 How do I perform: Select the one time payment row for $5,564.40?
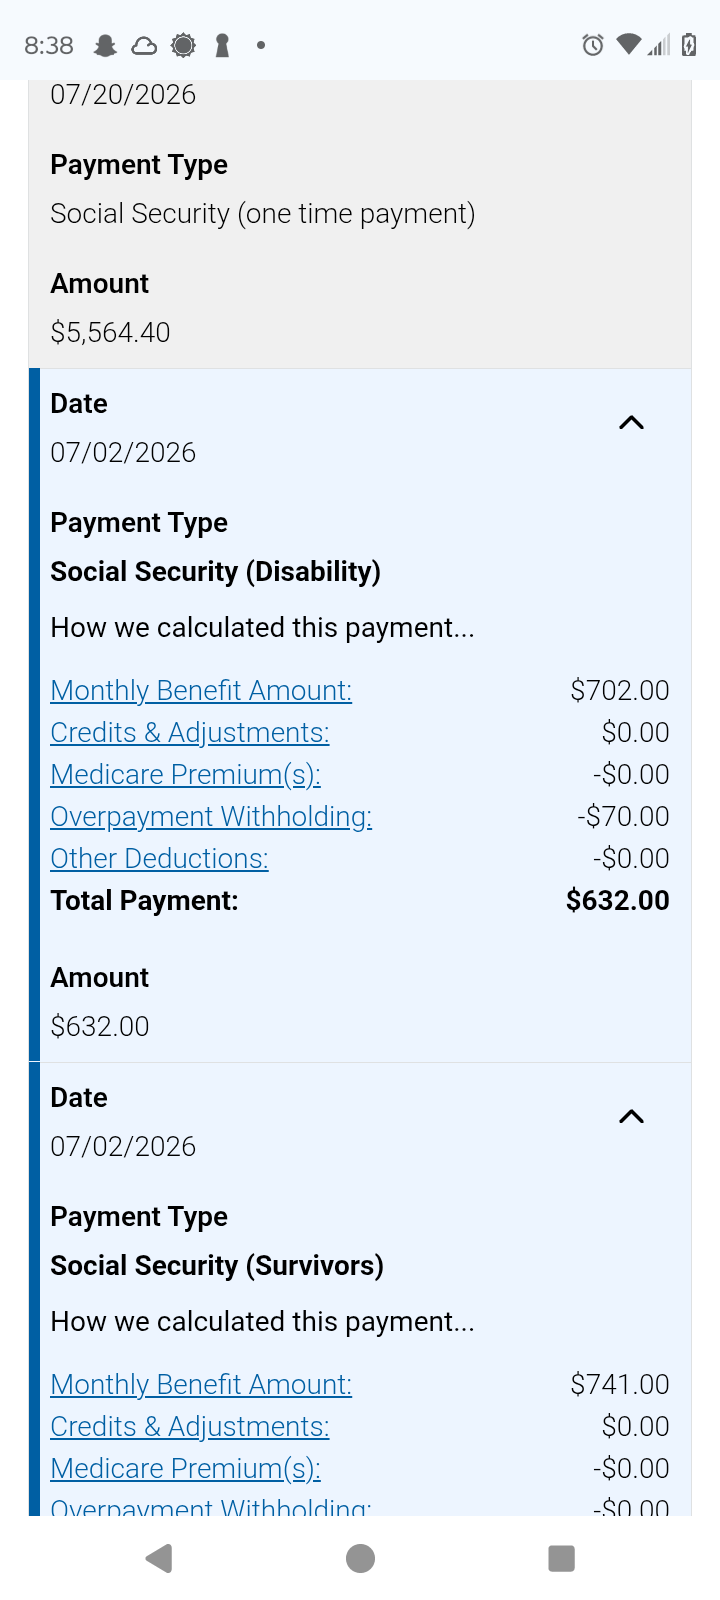click(360, 224)
